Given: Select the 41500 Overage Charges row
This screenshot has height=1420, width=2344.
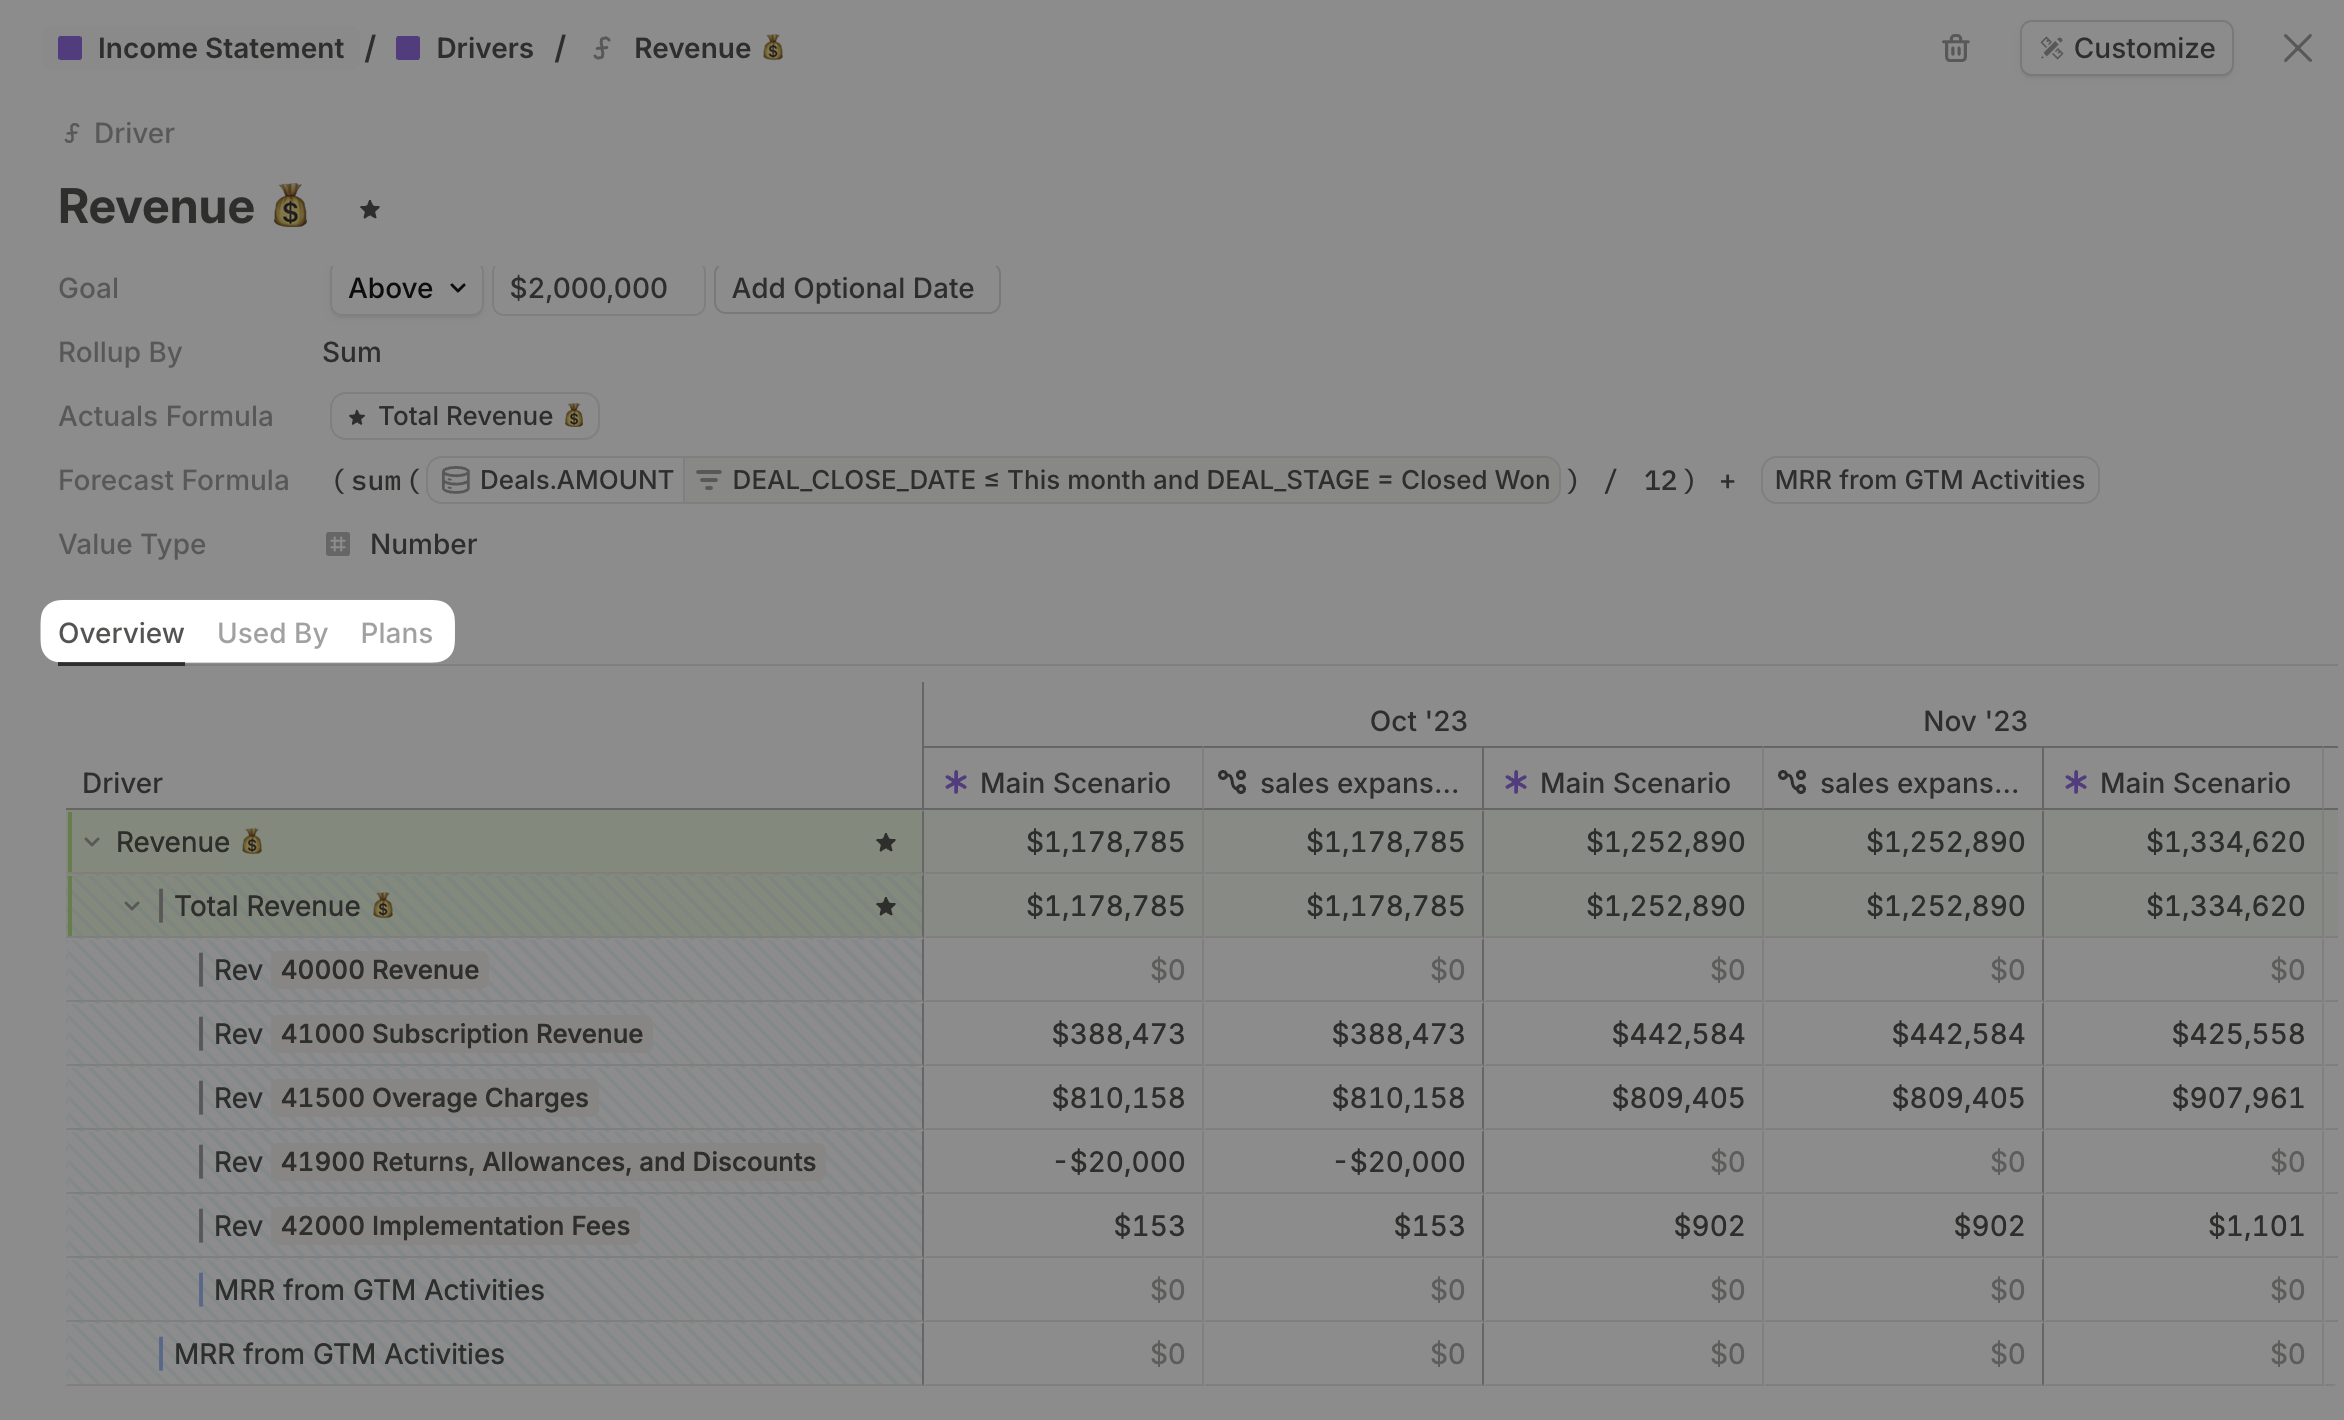Looking at the screenshot, I should coord(495,1098).
